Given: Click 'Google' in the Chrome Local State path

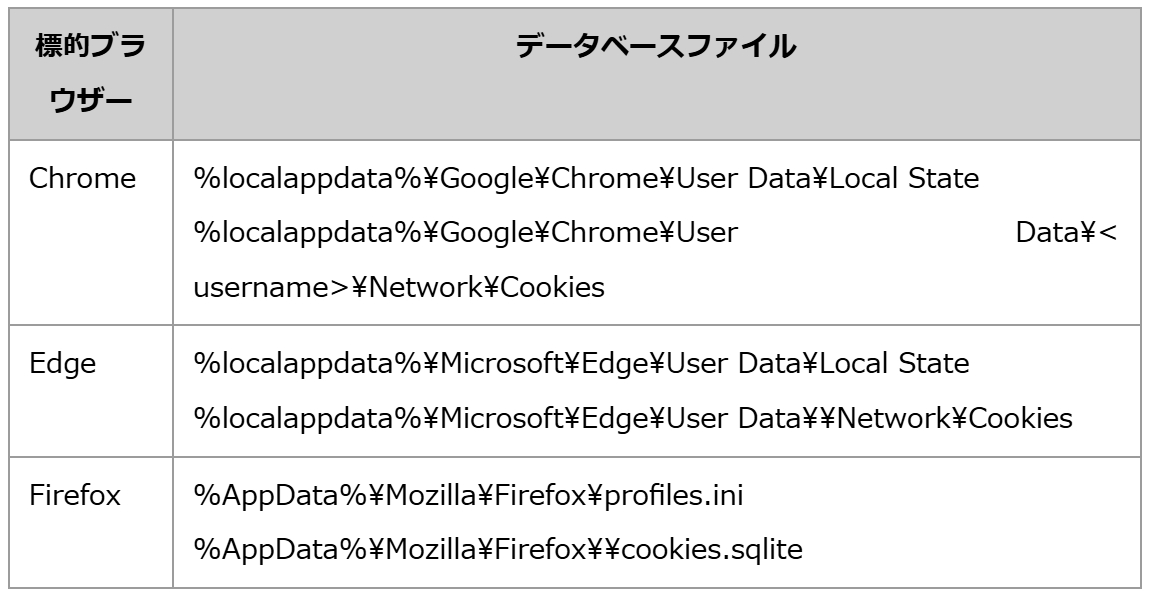Looking at the screenshot, I should coord(484,180).
